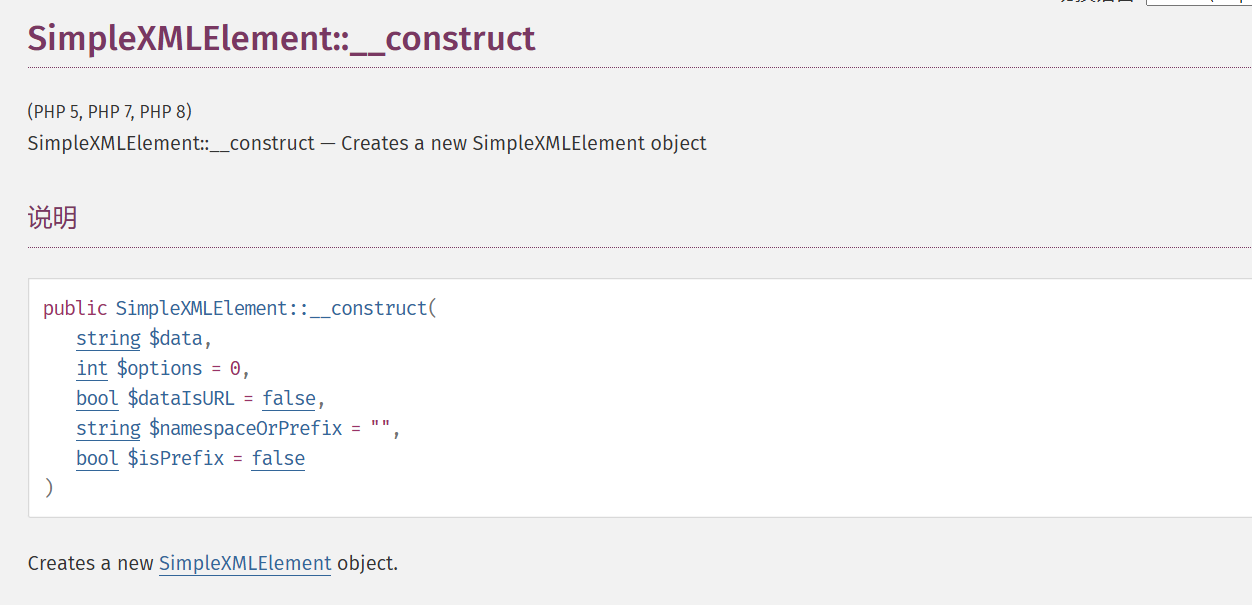This screenshot has width=1252, height=605.
Task: Open the bool type link before $isPrefix
Action: pyautogui.click(x=97, y=458)
